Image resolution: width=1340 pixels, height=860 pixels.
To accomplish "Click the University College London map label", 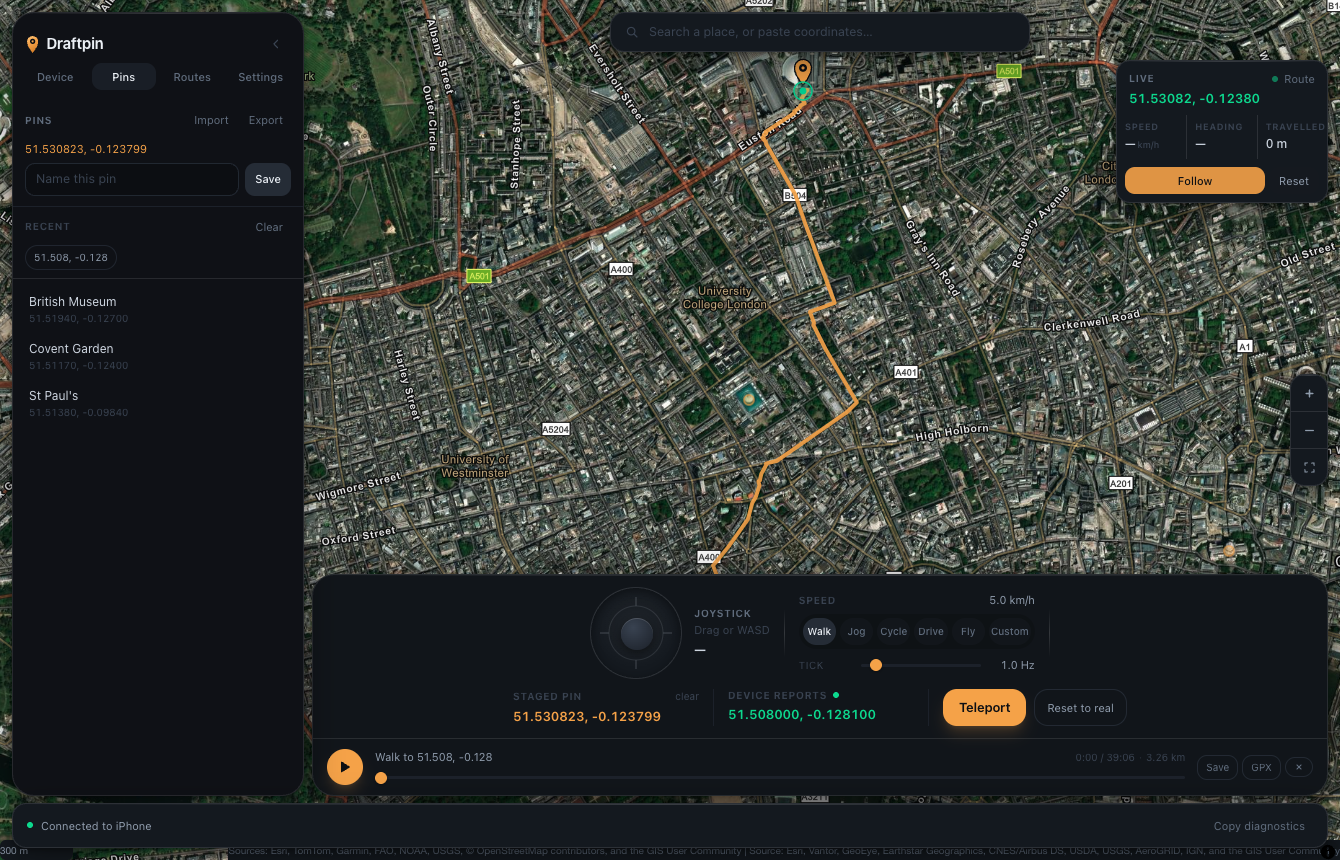I will point(725,298).
